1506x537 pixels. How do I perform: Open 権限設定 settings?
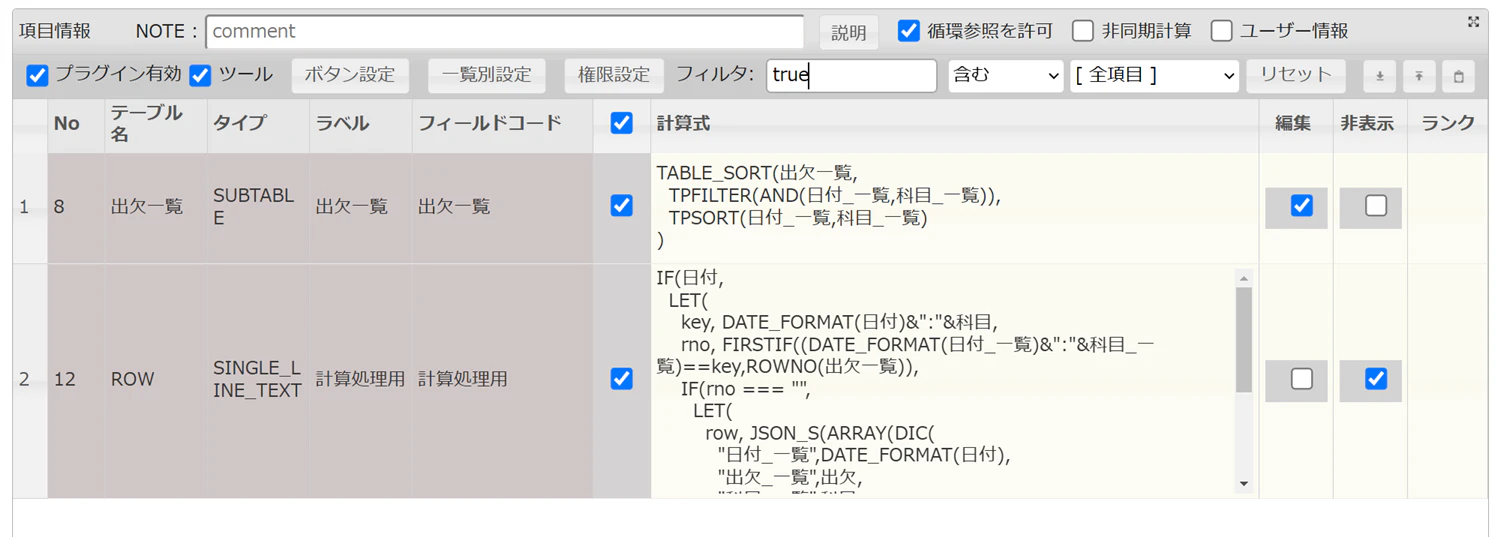click(614, 76)
